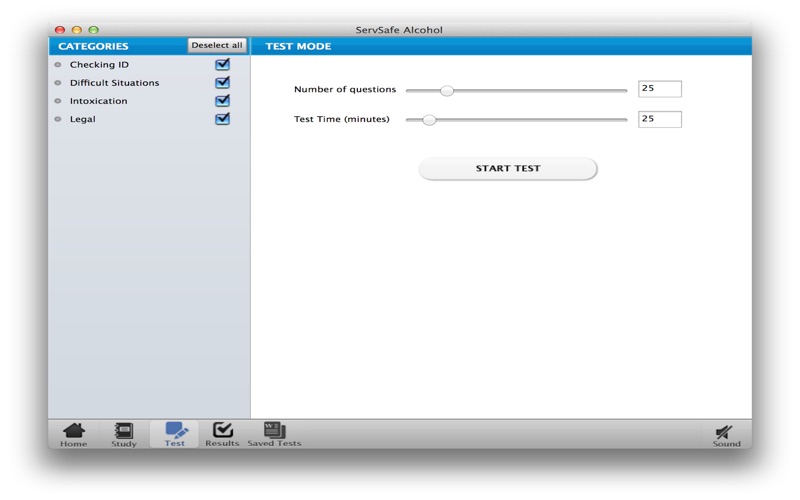Select the Difficult Situations category label

tap(114, 83)
